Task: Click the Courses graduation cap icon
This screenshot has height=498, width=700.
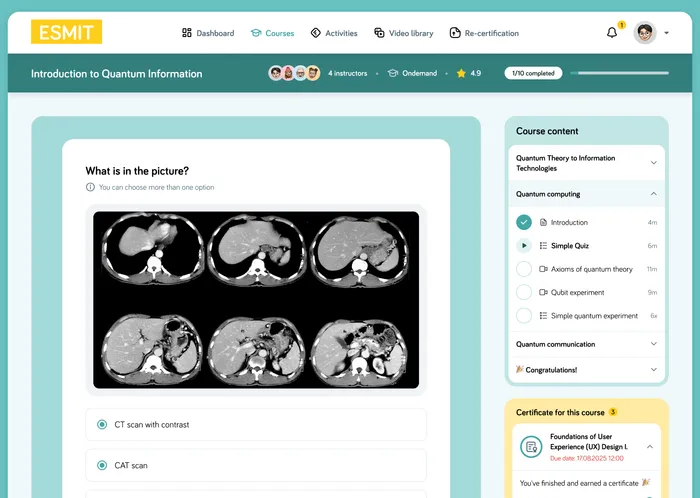Action: [256, 33]
